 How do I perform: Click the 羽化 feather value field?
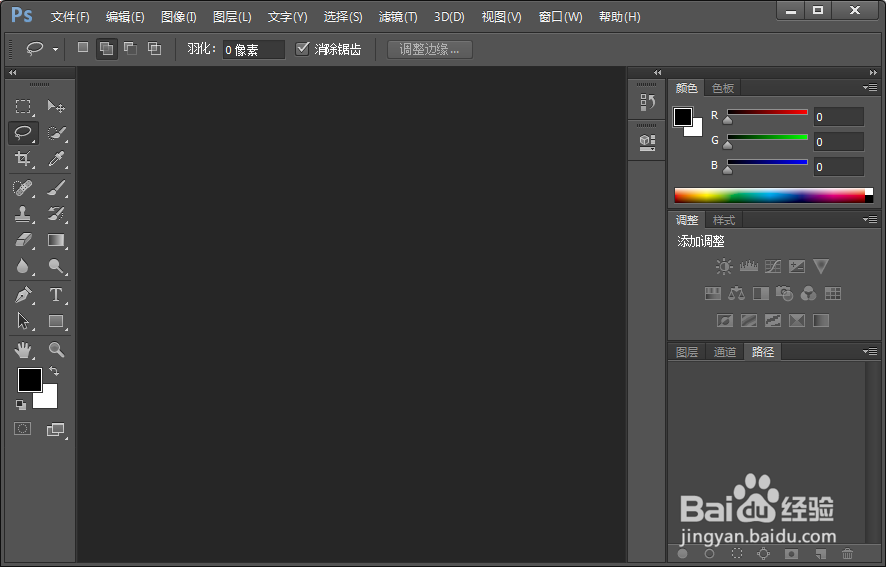[x=253, y=50]
